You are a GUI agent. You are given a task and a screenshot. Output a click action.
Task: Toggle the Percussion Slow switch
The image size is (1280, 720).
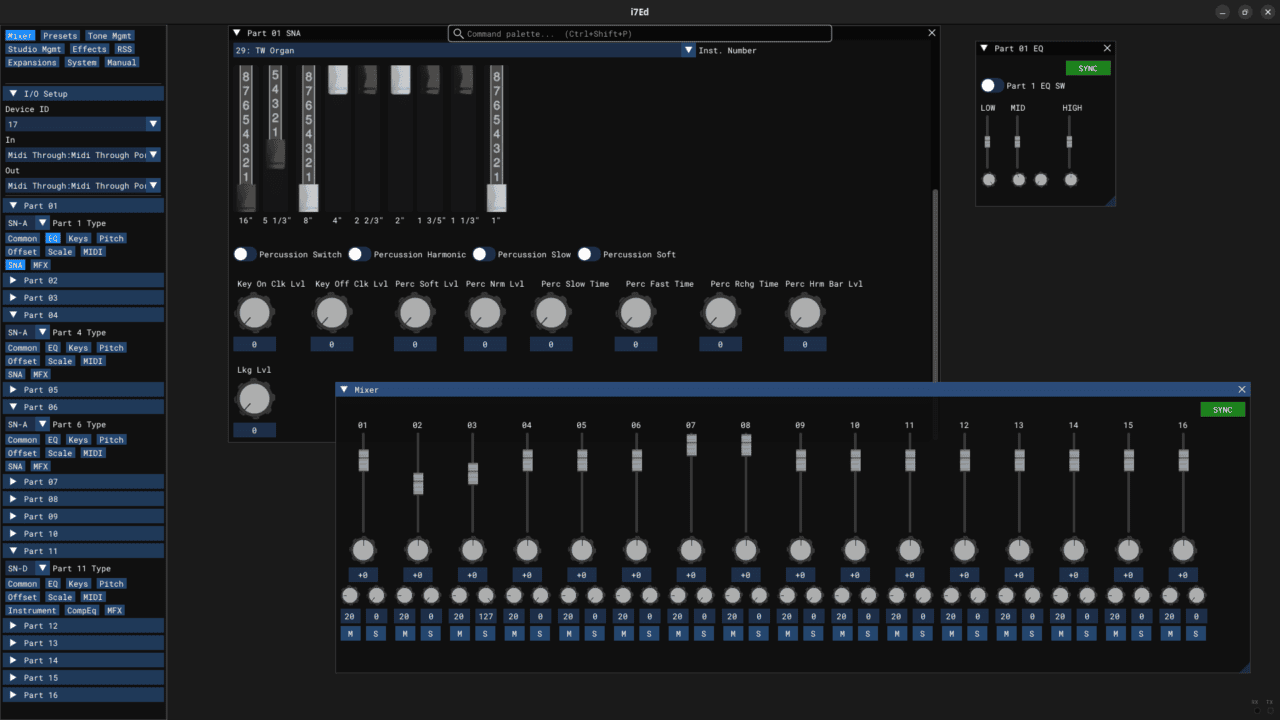click(x=484, y=254)
